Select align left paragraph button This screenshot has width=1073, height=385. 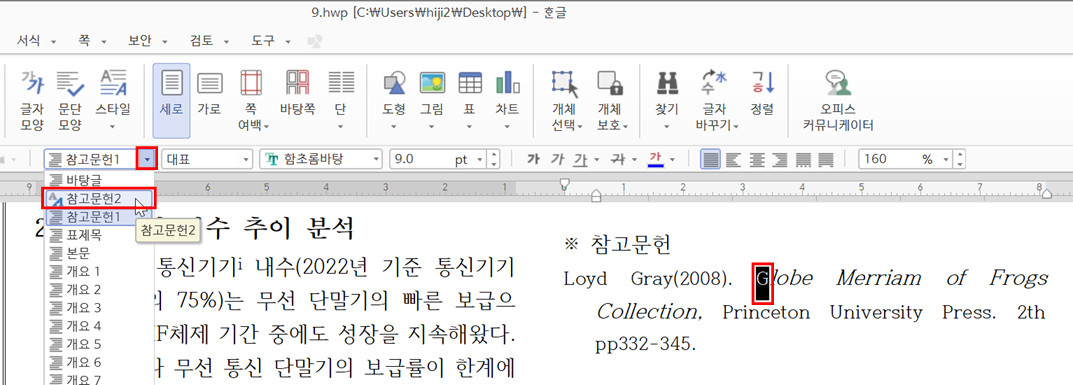[734, 159]
